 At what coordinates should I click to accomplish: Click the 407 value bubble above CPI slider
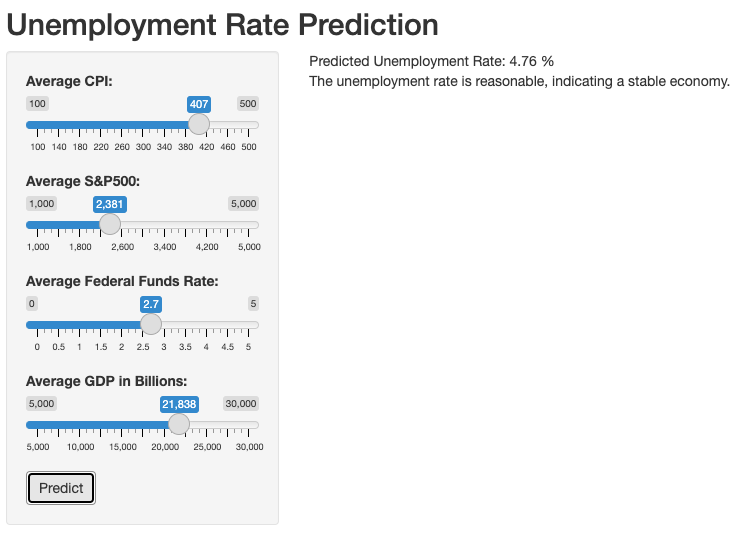click(x=199, y=103)
